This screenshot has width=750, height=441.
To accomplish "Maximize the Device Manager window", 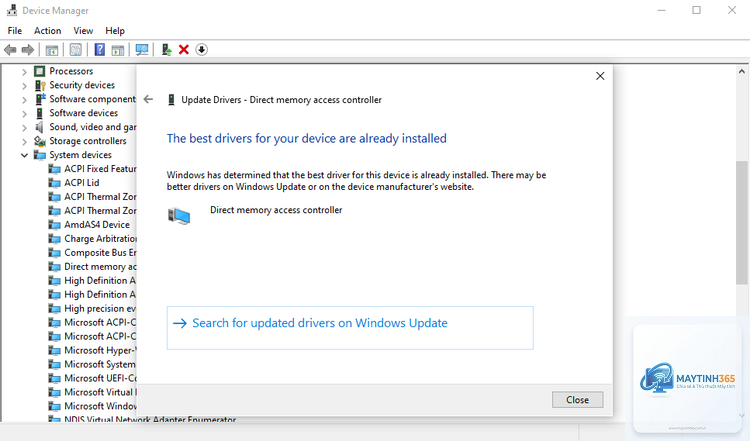I will [x=696, y=10].
